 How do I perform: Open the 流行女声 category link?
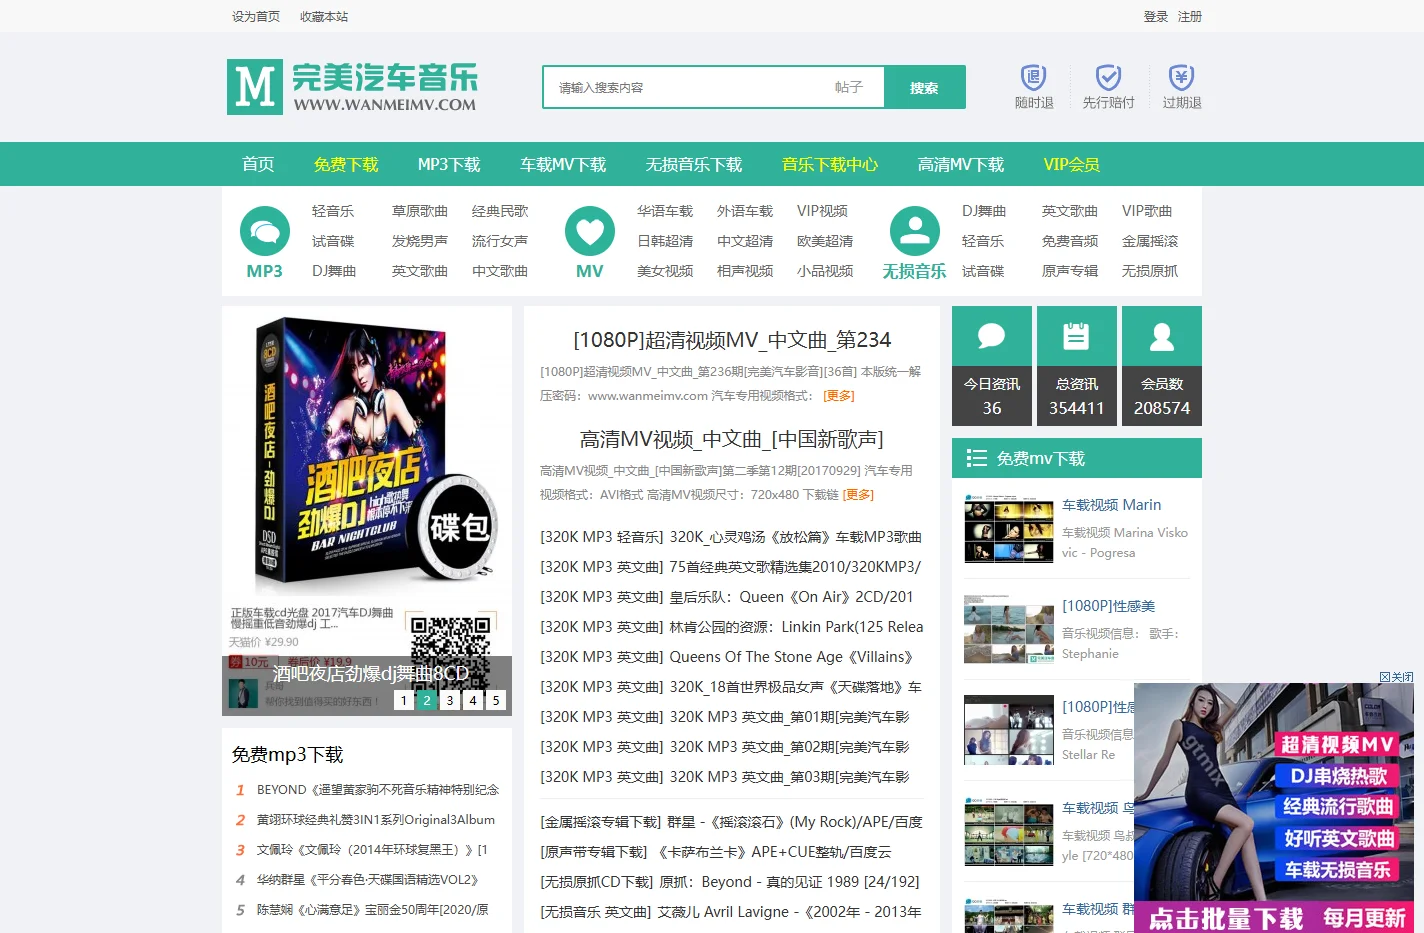coord(500,241)
